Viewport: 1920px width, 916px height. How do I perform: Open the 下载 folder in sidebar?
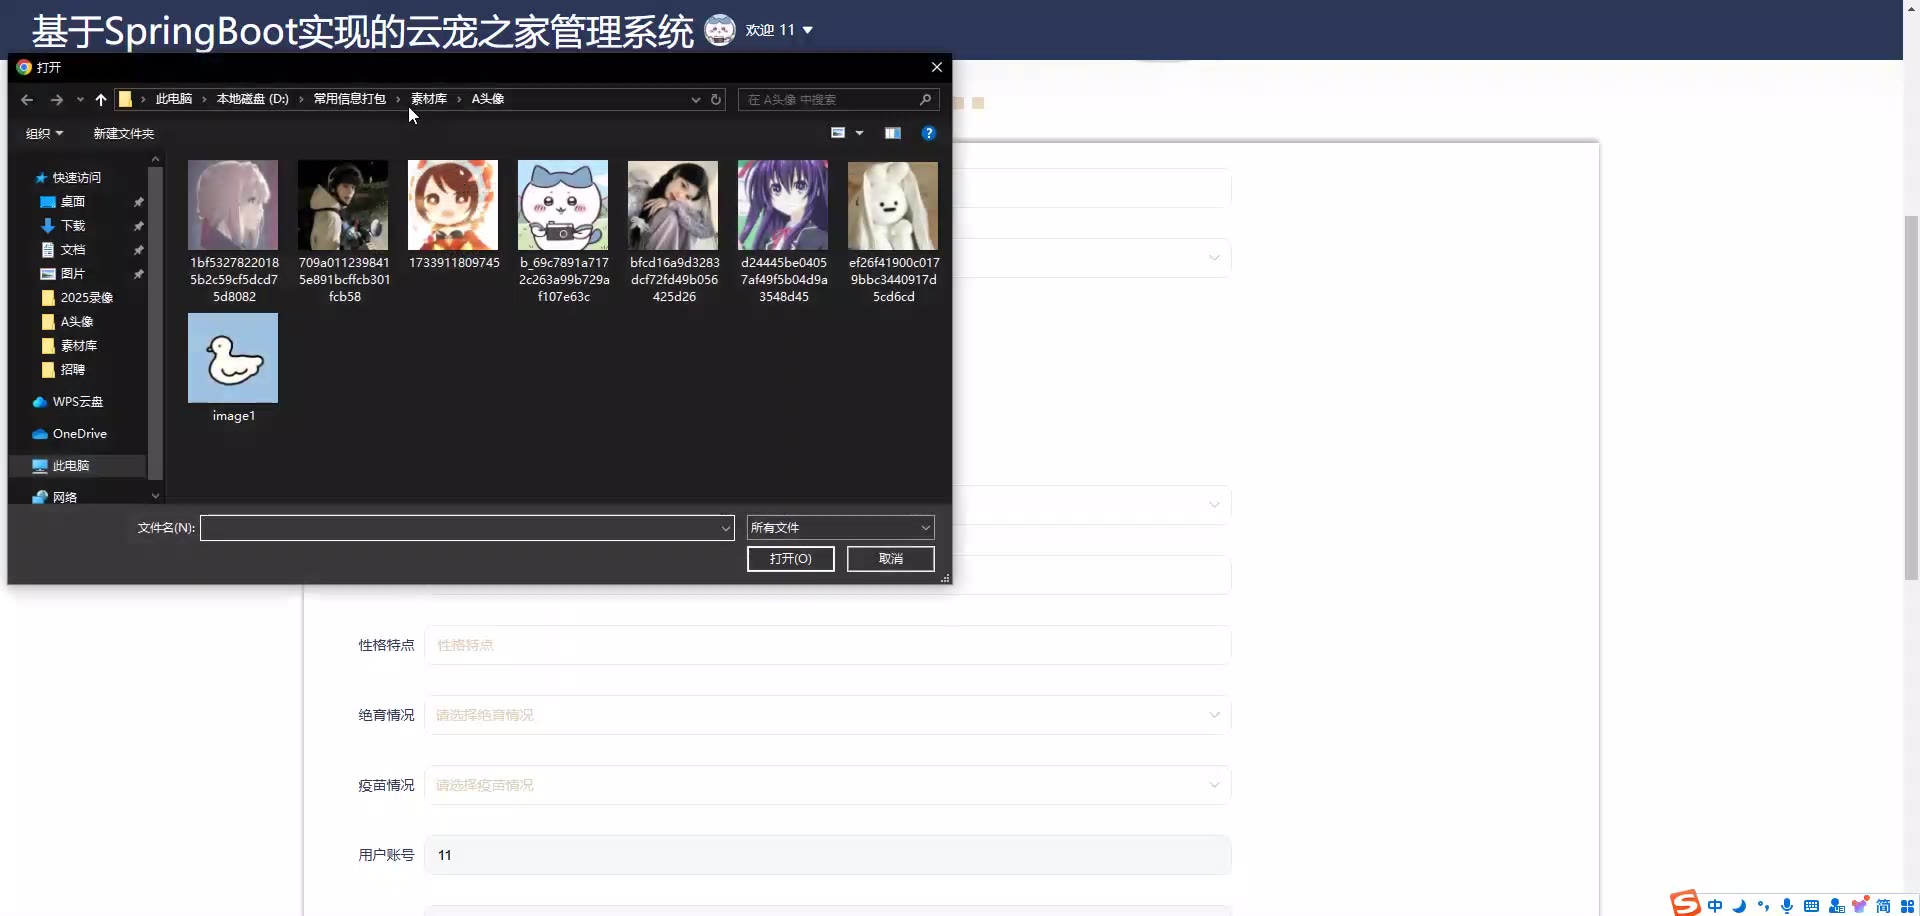pos(72,226)
